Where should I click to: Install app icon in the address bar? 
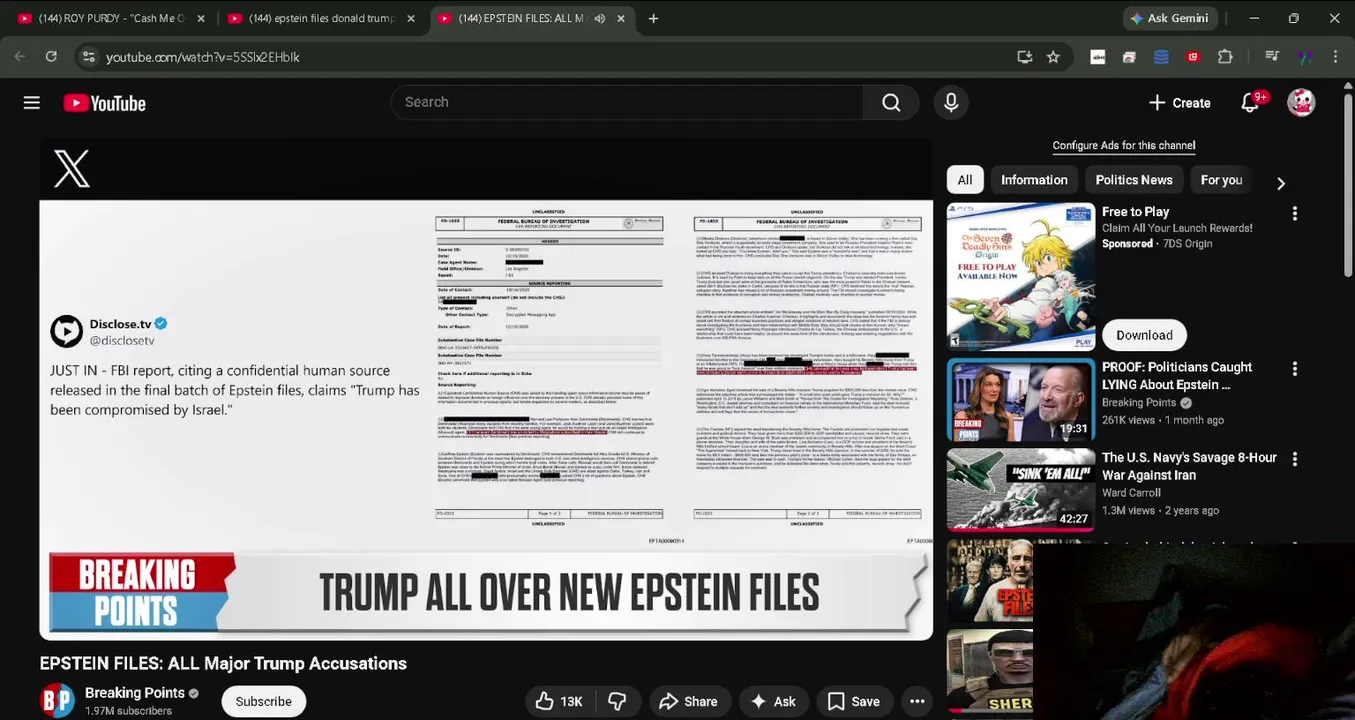[x=1024, y=57]
